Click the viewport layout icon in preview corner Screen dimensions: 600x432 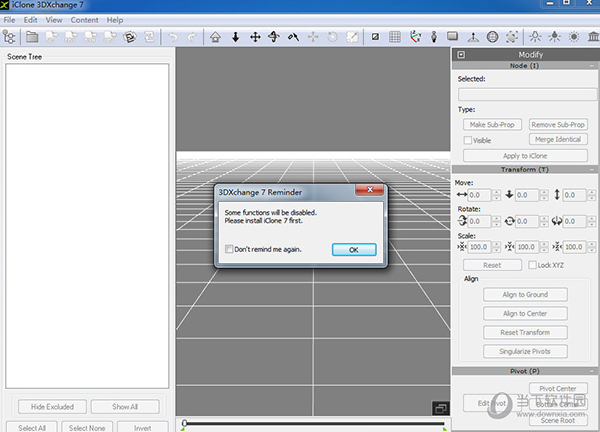click(x=440, y=408)
